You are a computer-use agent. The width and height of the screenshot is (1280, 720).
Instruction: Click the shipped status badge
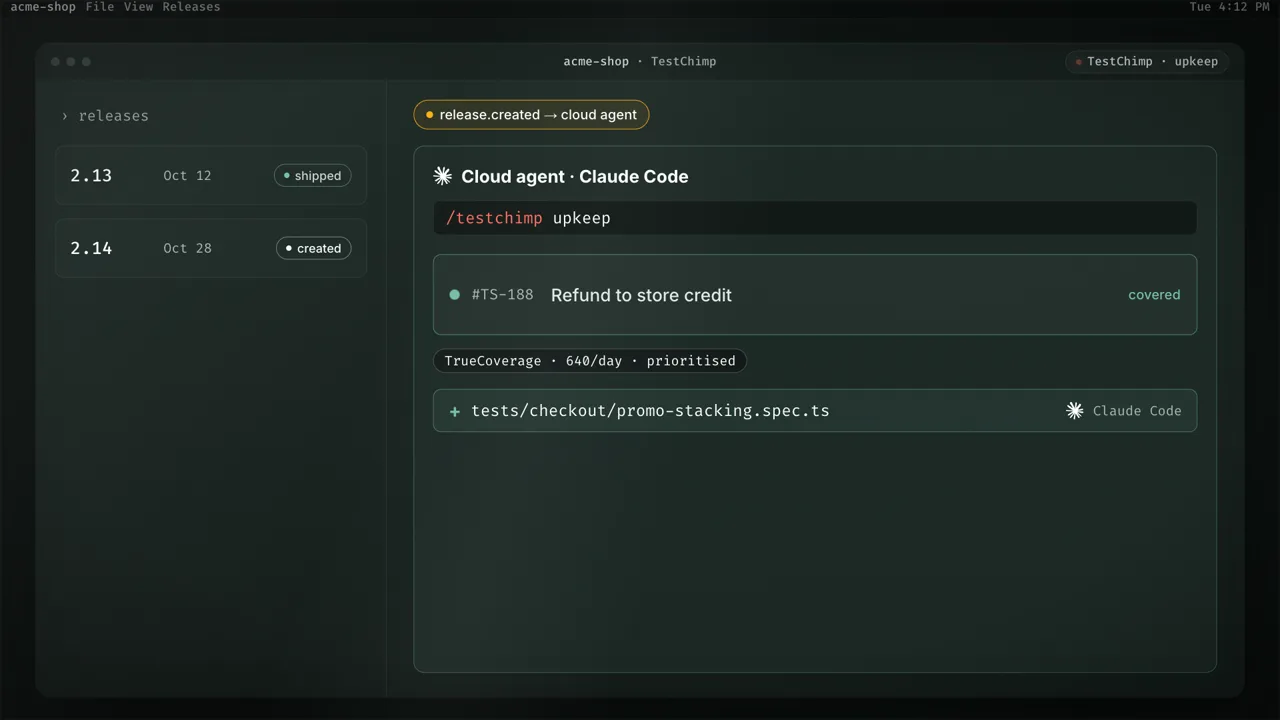click(x=313, y=176)
